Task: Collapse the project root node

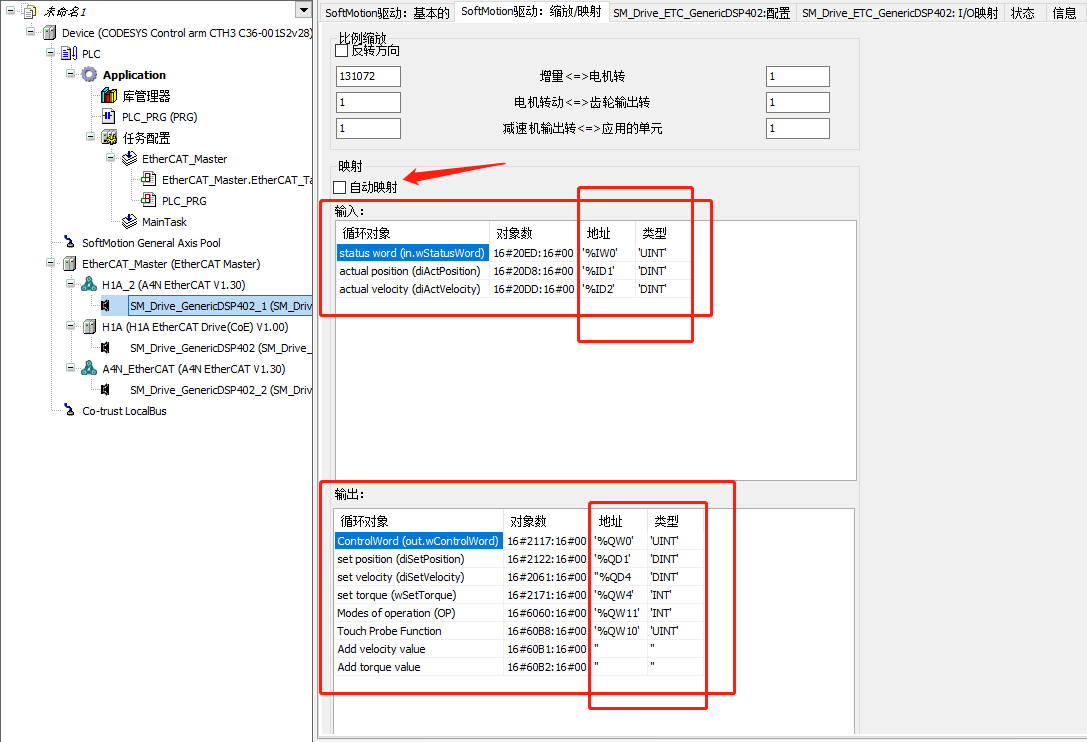Action: pyautogui.click(x=10, y=10)
